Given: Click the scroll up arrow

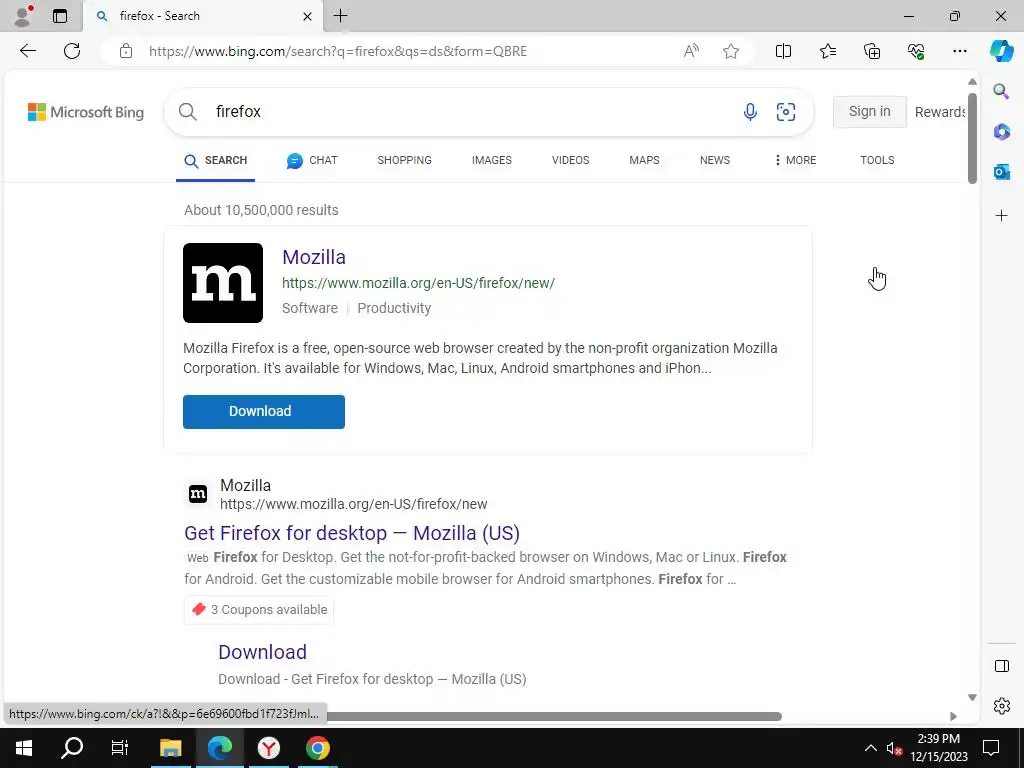Looking at the screenshot, I should tap(972, 82).
